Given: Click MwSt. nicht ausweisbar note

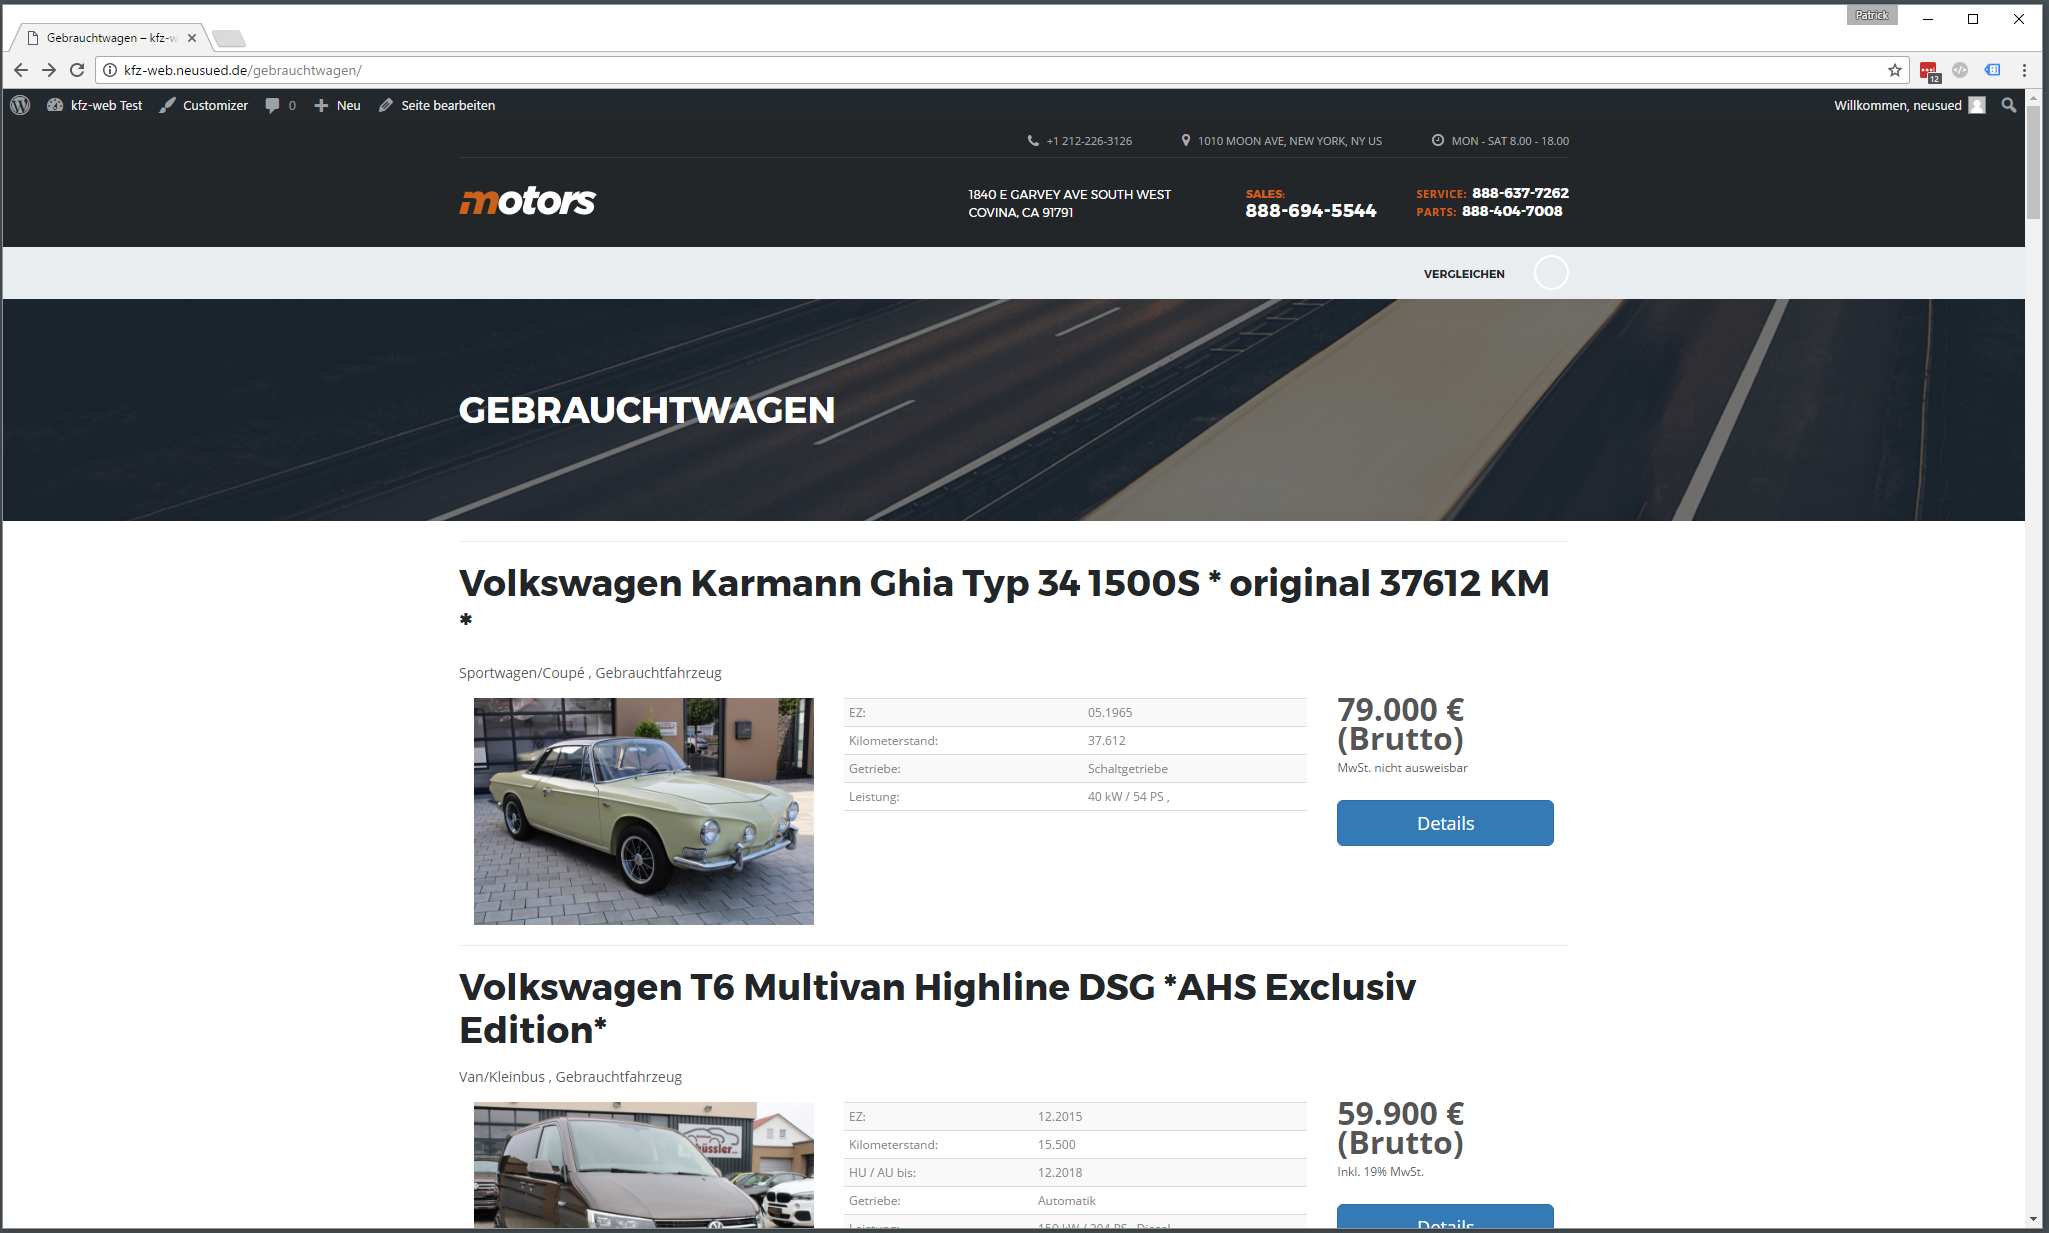Looking at the screenshot, I should [x=1402, y=768].
